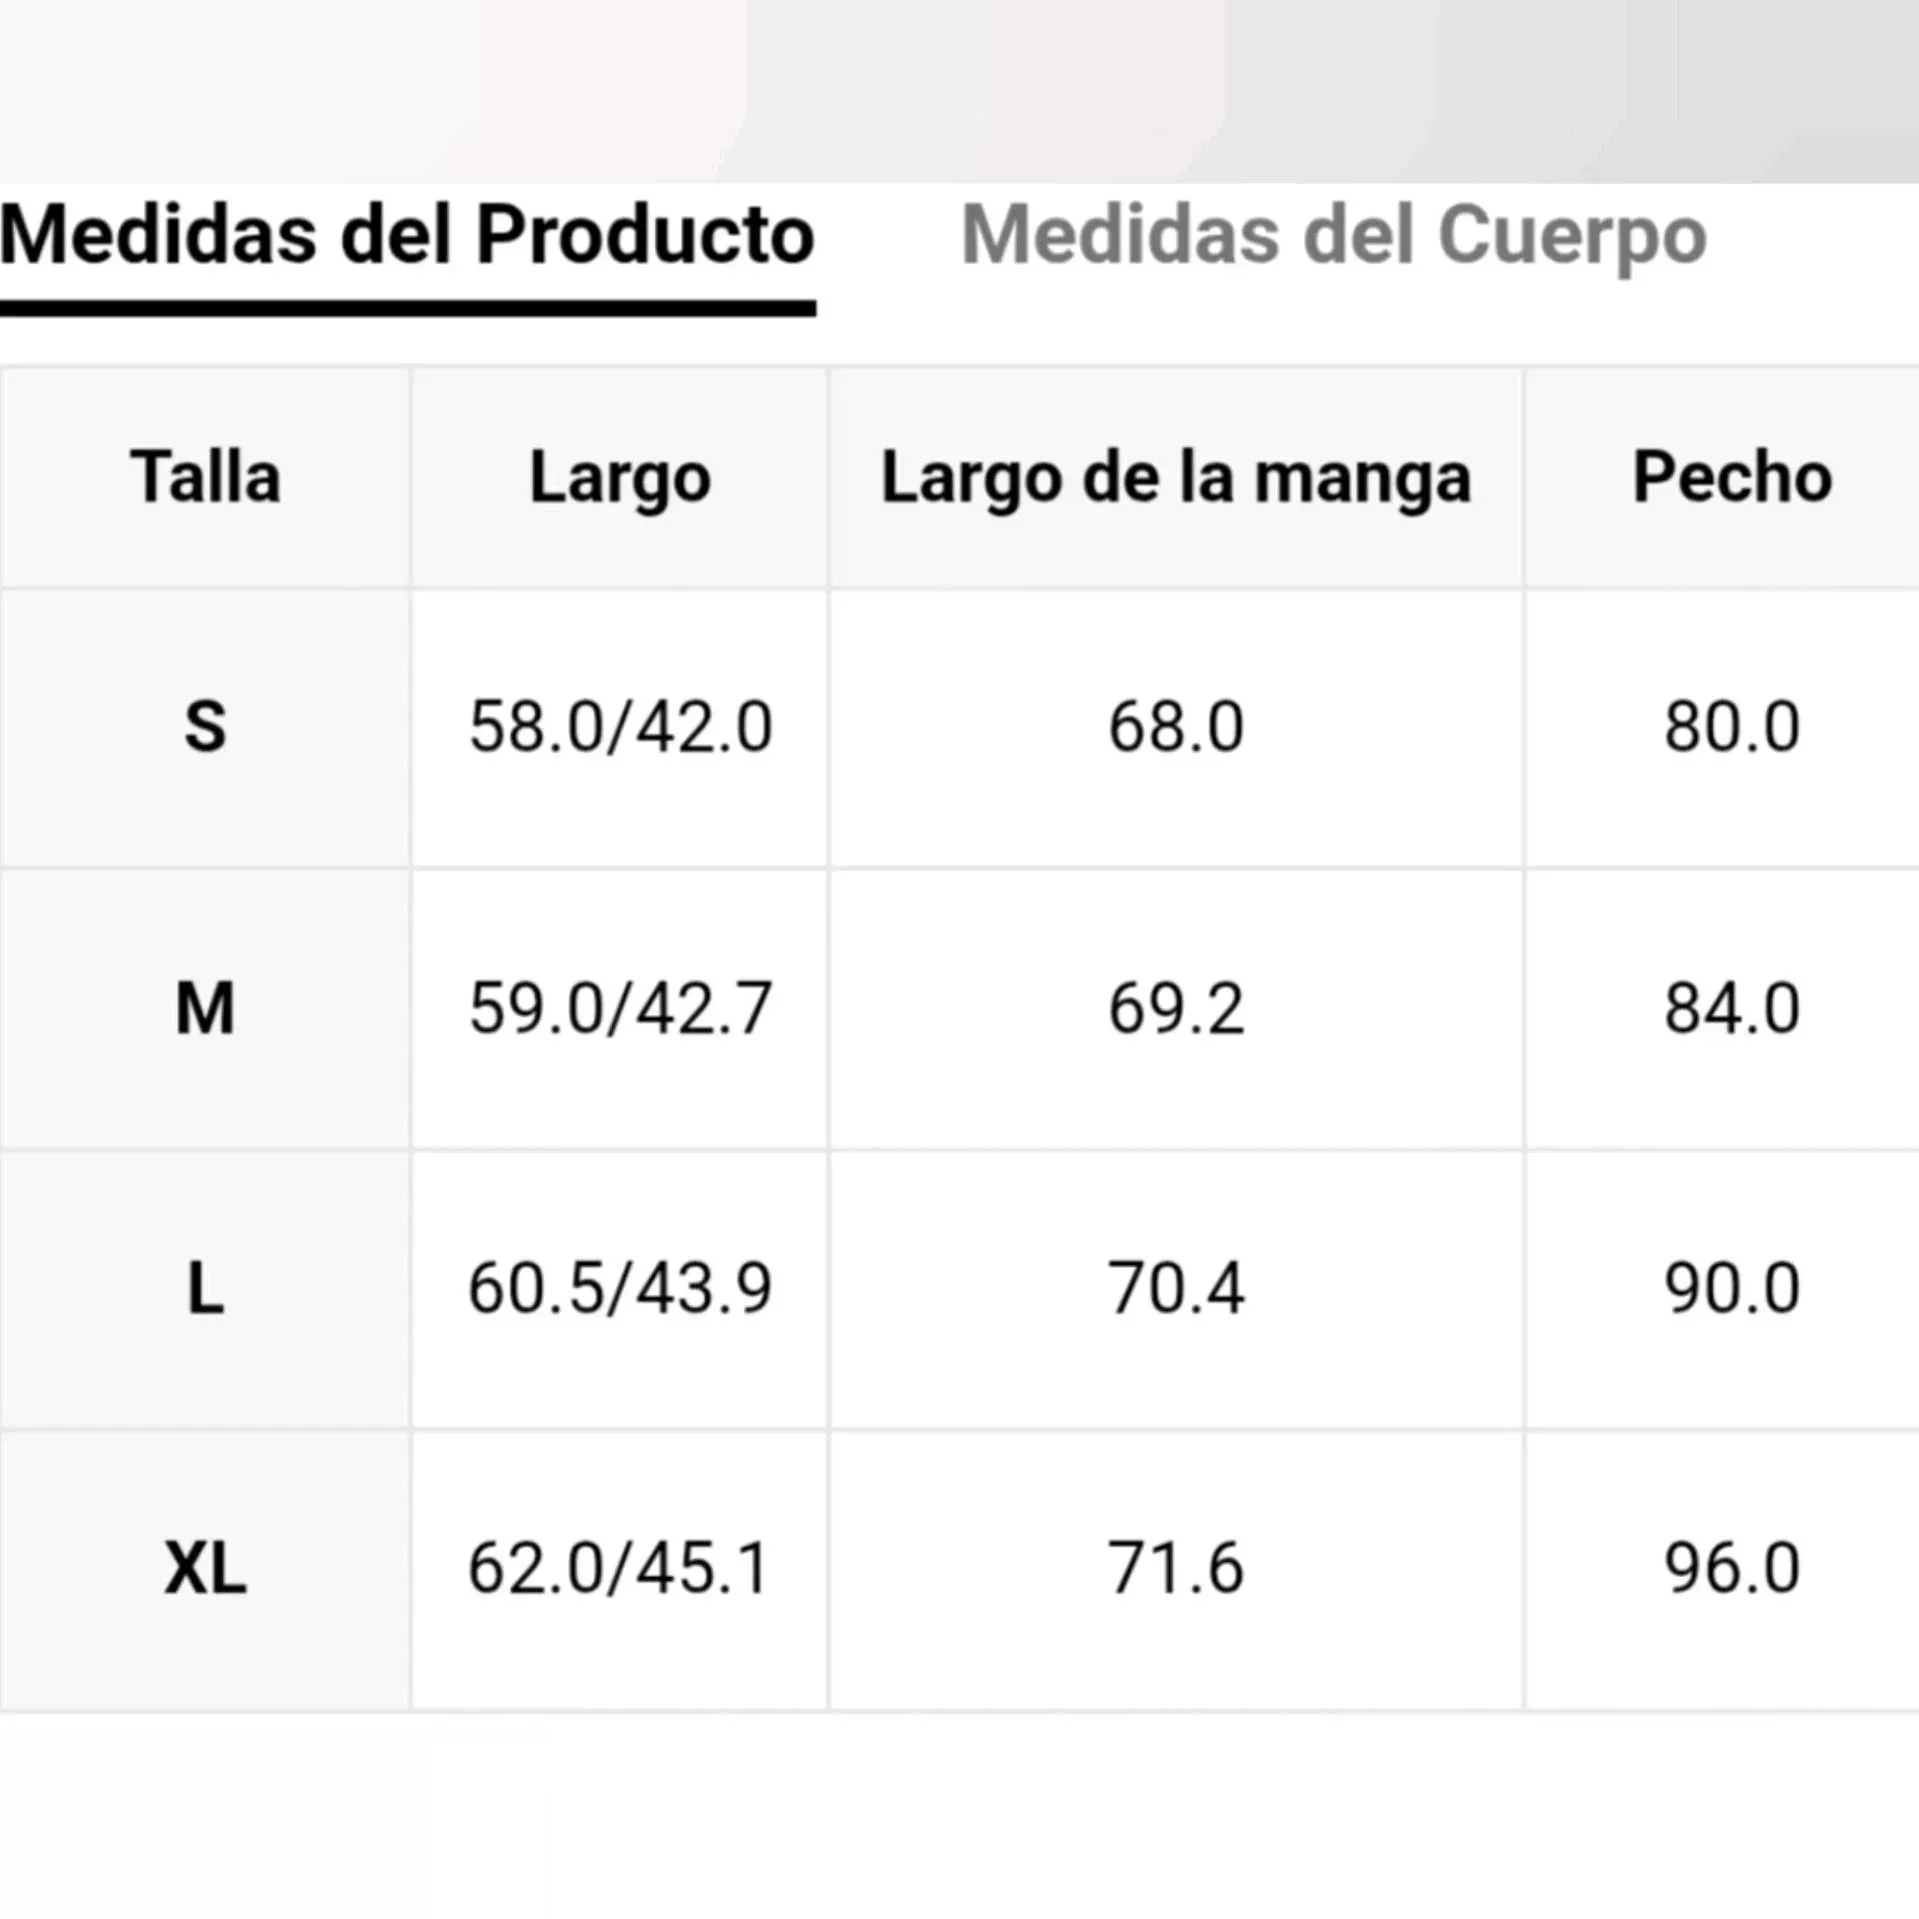Click the 90.0 chest measurement cell

(x=1732, y=1288)
